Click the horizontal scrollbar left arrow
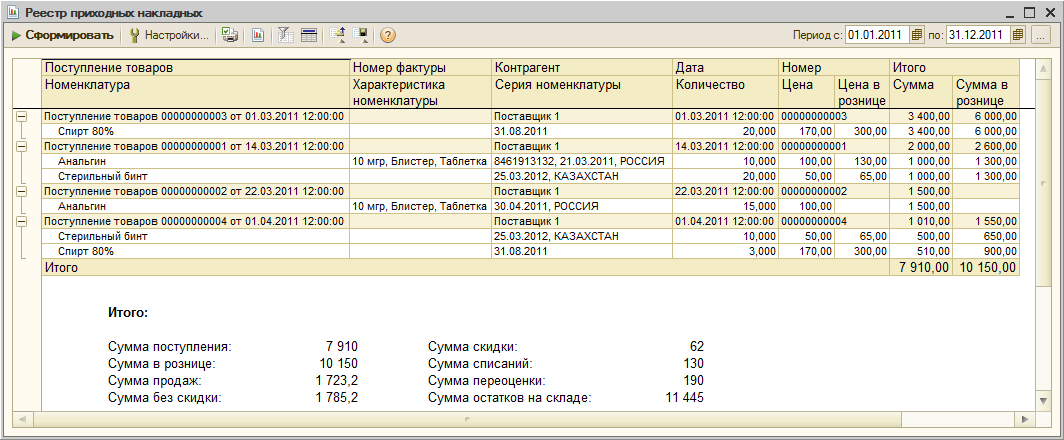 [x=22, y=420]
